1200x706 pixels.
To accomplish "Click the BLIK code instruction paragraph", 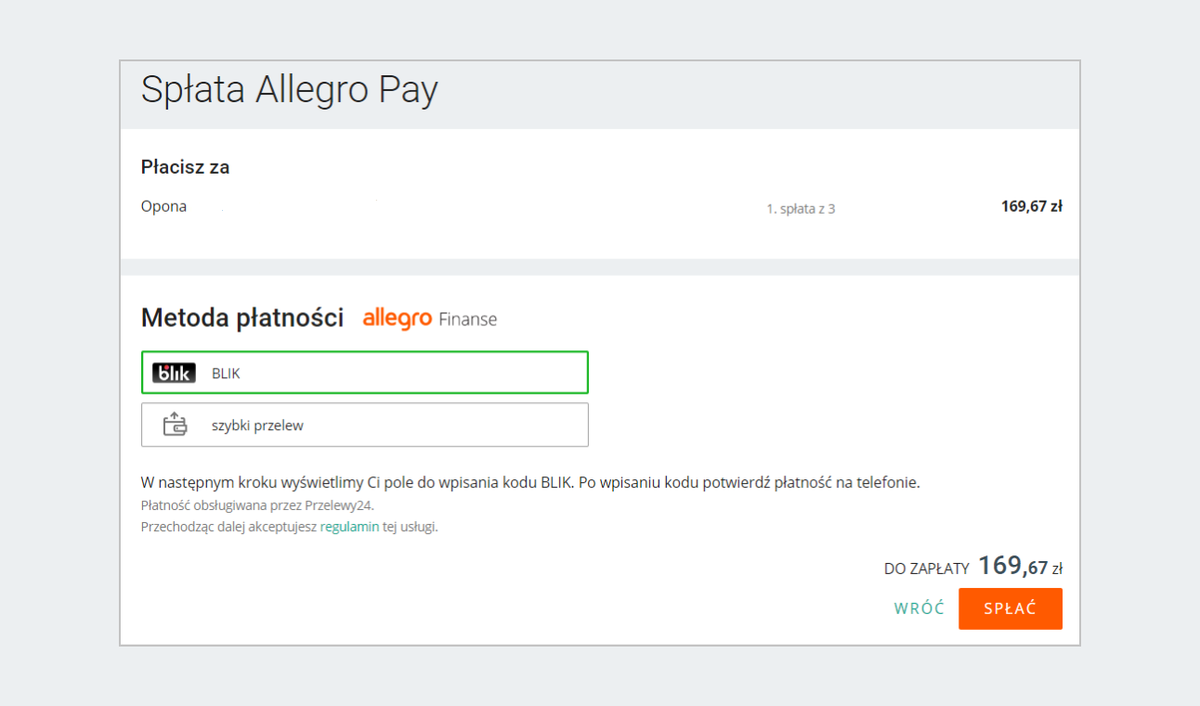I will (x=530, y=483).
